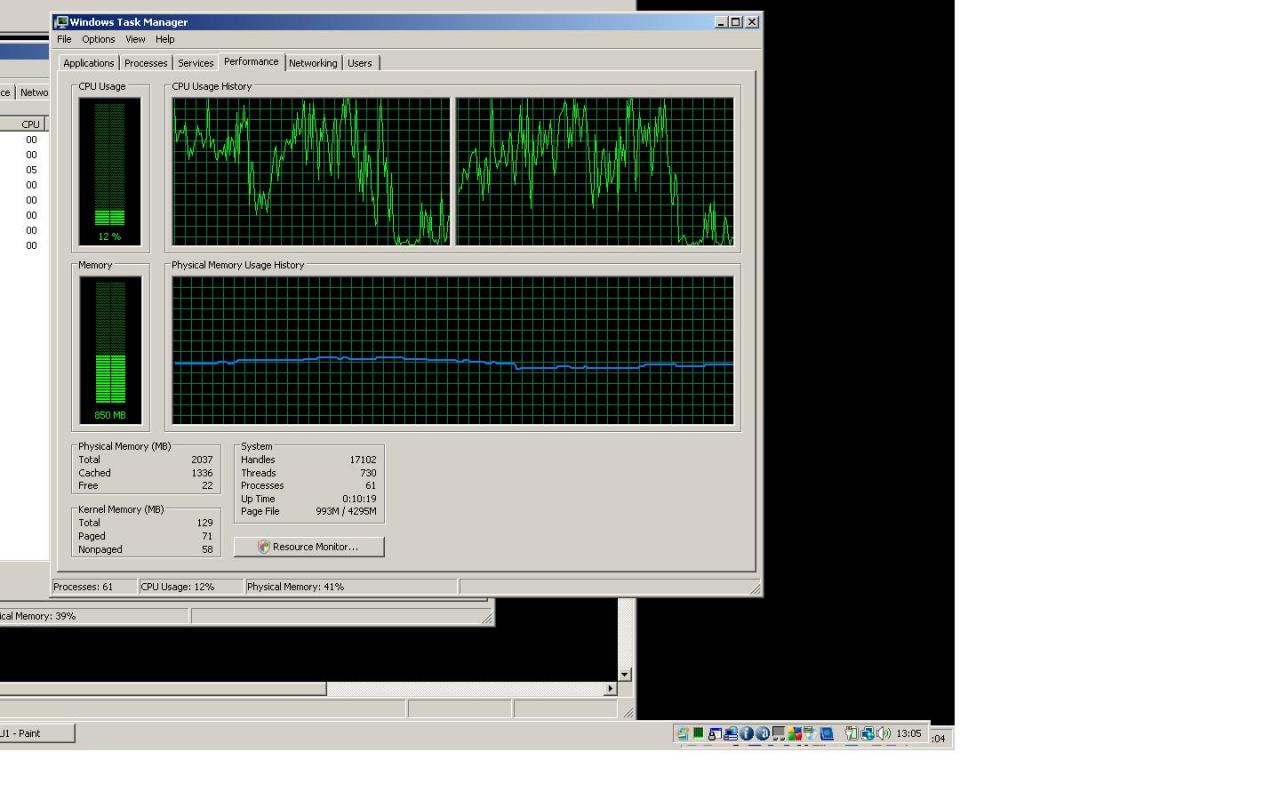This screenshot has height=800, width=1280.
Task: Open the View menu in Task Manager
Action: tap(135, 39)
